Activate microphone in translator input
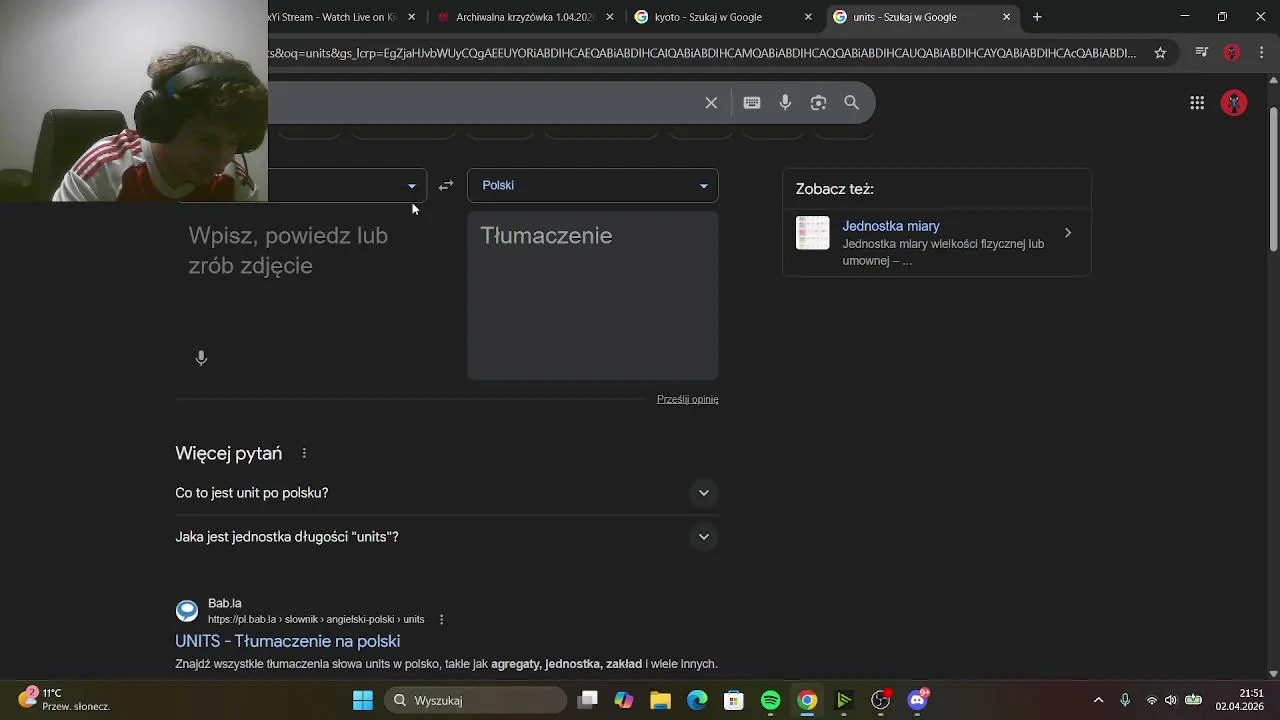Screen dimensions: 1280x720 (201, 358)
